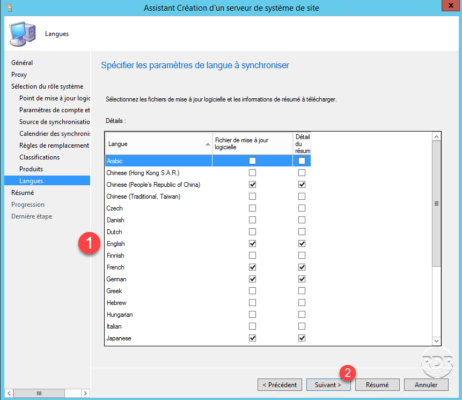Check update file box for Hungarian

[x=252, y=314]
